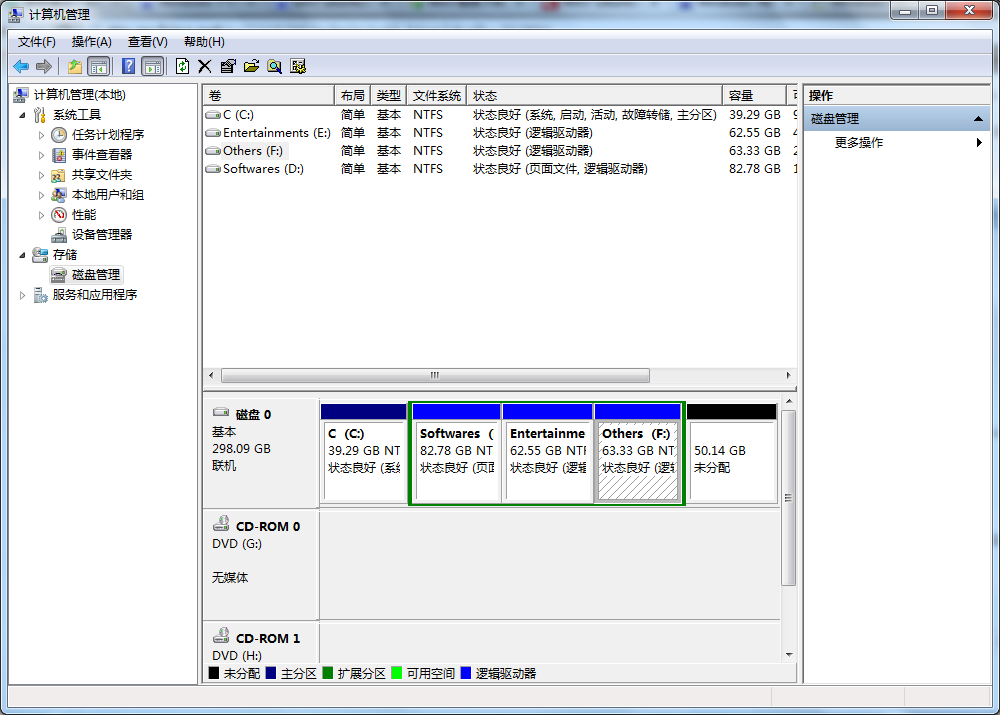Collapse the 系统工具 tree node
Image resolution: width=1000 pixels, height=715 pixels.
[22, 115]
